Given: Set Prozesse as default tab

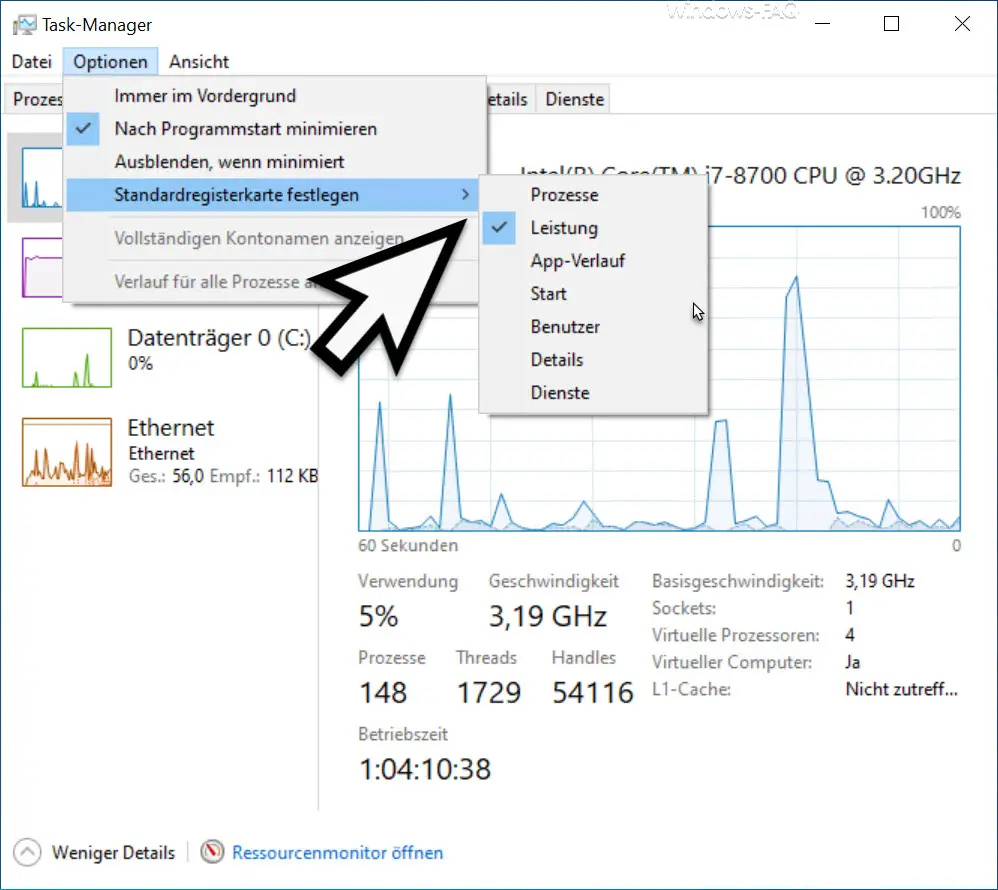Looking at the screenshot, I should [x=593, y=195].
